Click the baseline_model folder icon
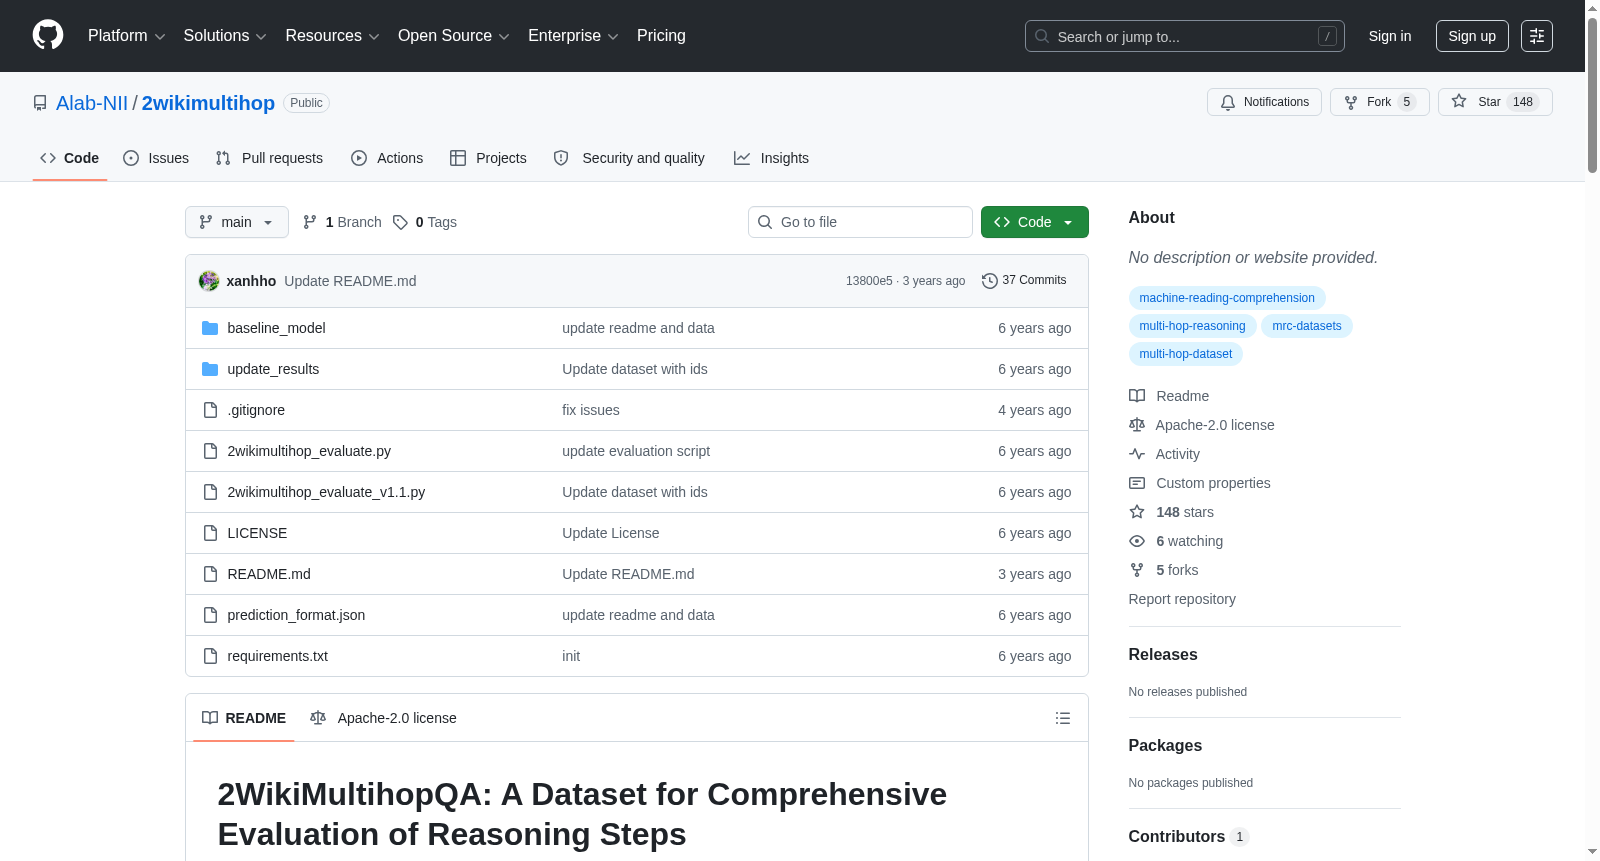 [x=210, y=328]
